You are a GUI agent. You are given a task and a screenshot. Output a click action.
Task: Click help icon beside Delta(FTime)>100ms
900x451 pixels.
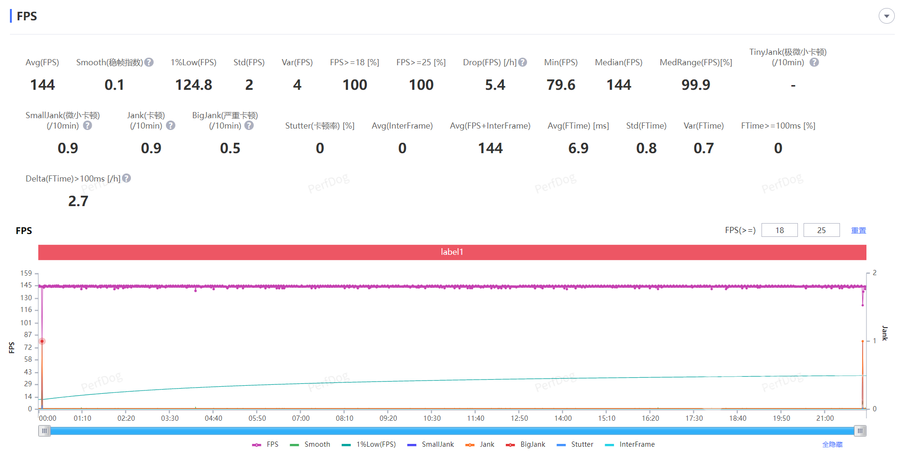[x=126, y=179]
